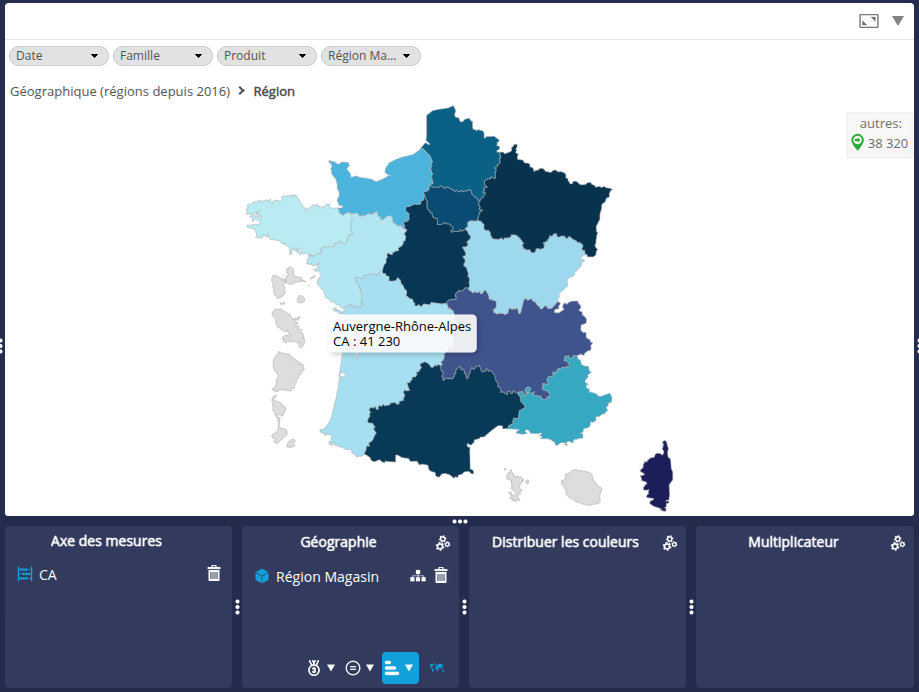Open the filter arrow at top right corner

point(898,19)
